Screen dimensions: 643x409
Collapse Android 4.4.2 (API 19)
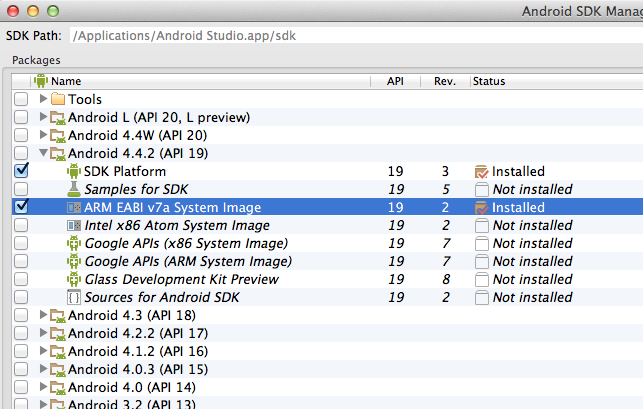click(x=43, y=153)
